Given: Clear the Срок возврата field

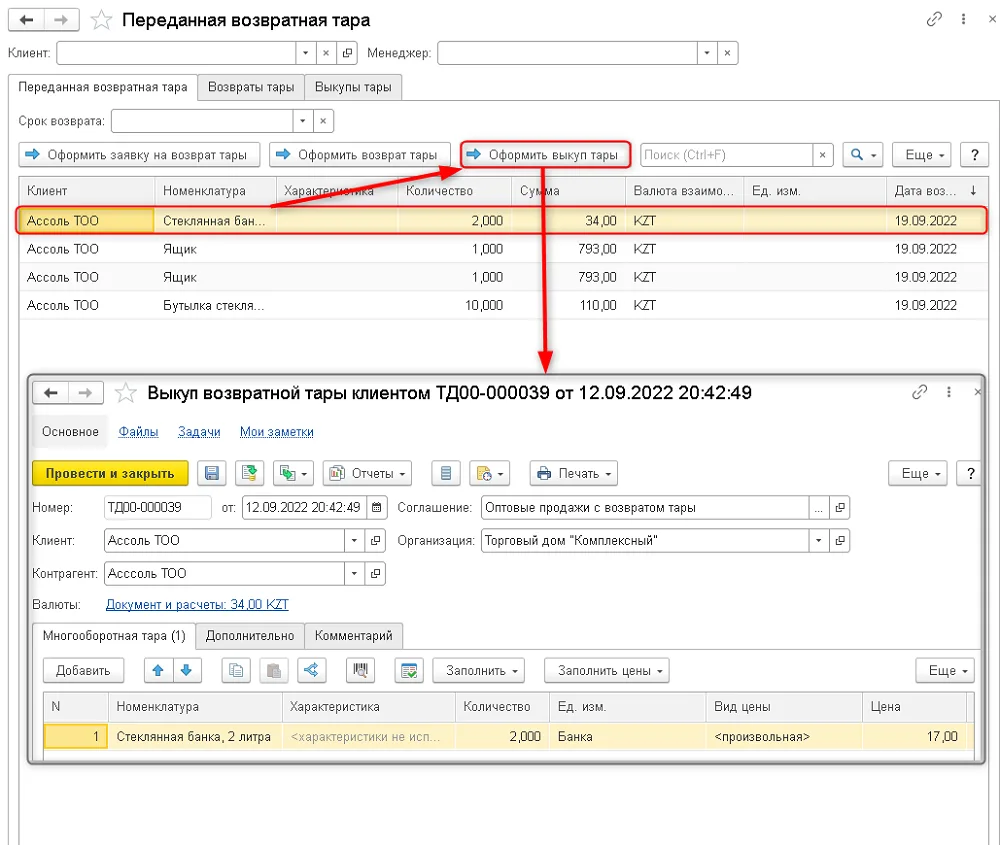Looking at the screenshot, I should (323, 121).
